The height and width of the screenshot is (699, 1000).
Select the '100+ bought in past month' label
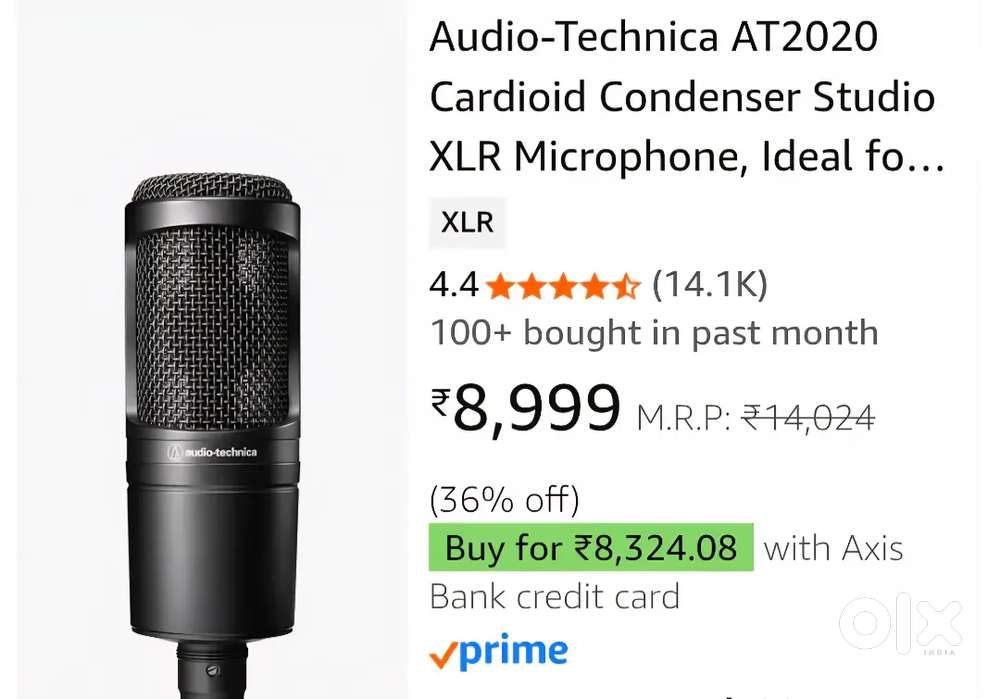point(653,333)
